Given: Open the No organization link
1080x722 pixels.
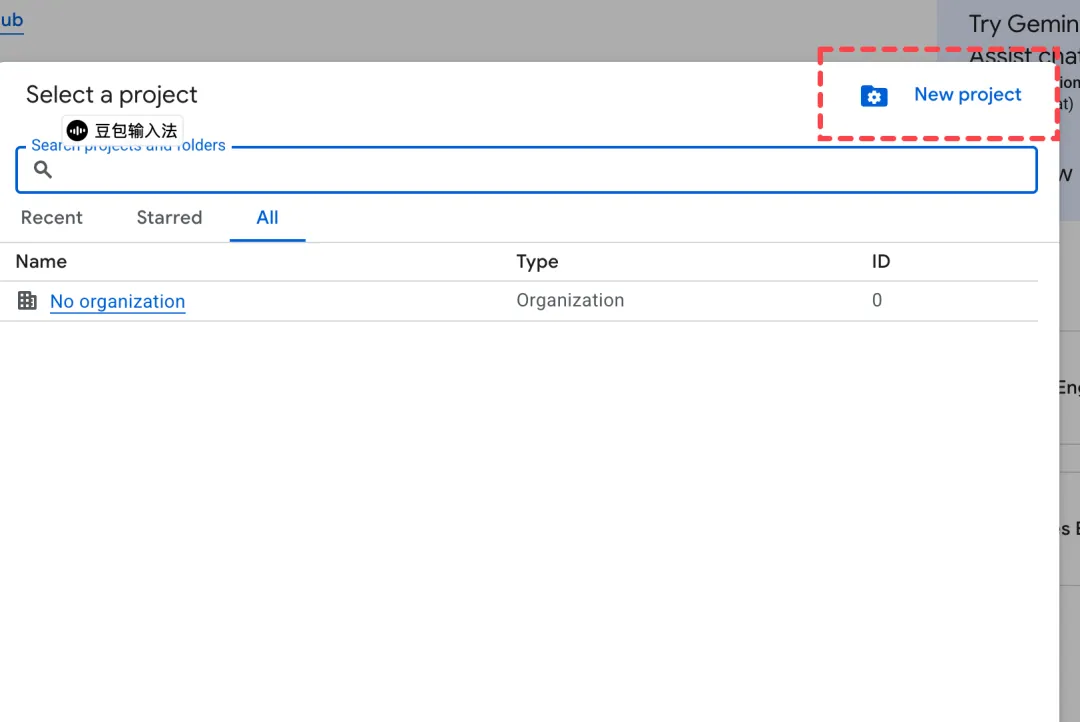Looking at the screenshot, I should coord(118,301).
